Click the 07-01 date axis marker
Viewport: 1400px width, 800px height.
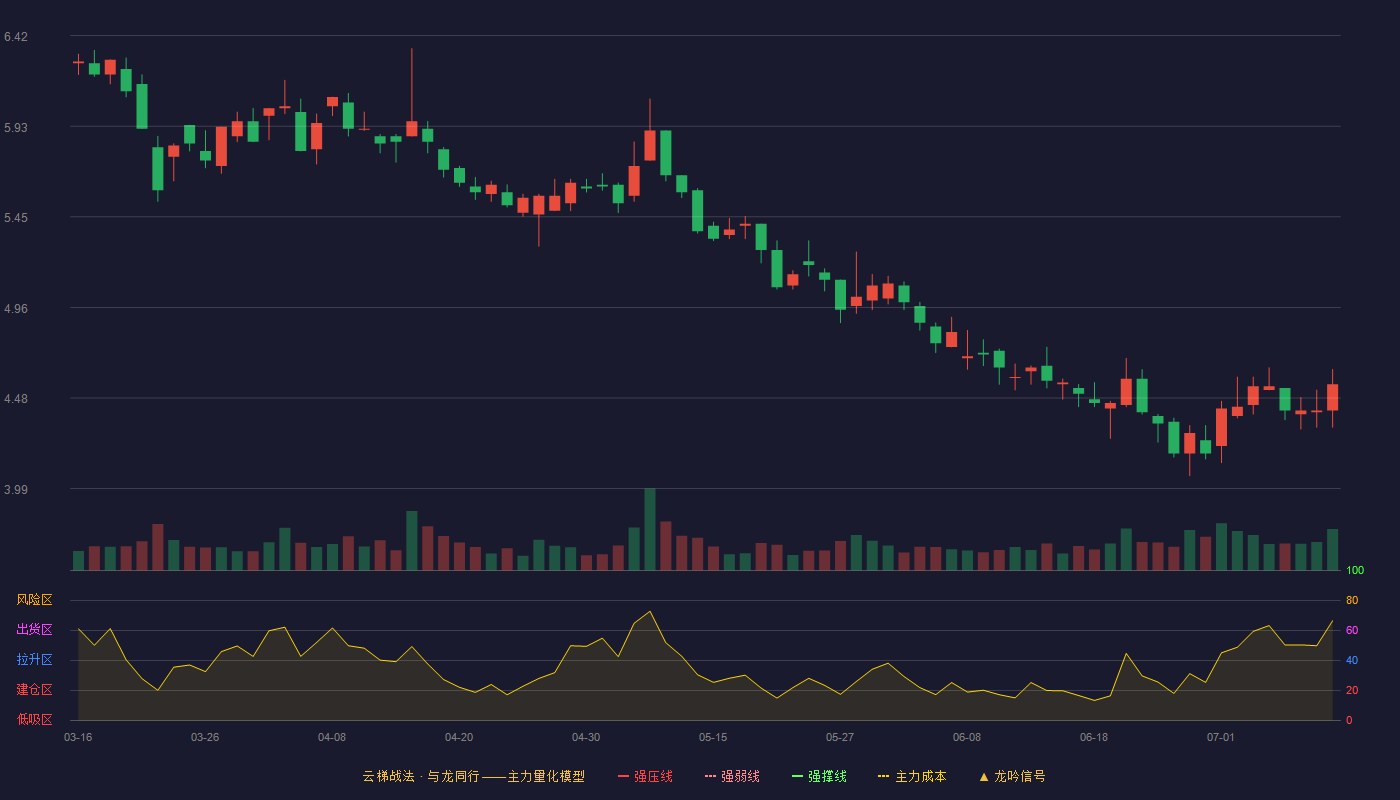[1221, 737]
